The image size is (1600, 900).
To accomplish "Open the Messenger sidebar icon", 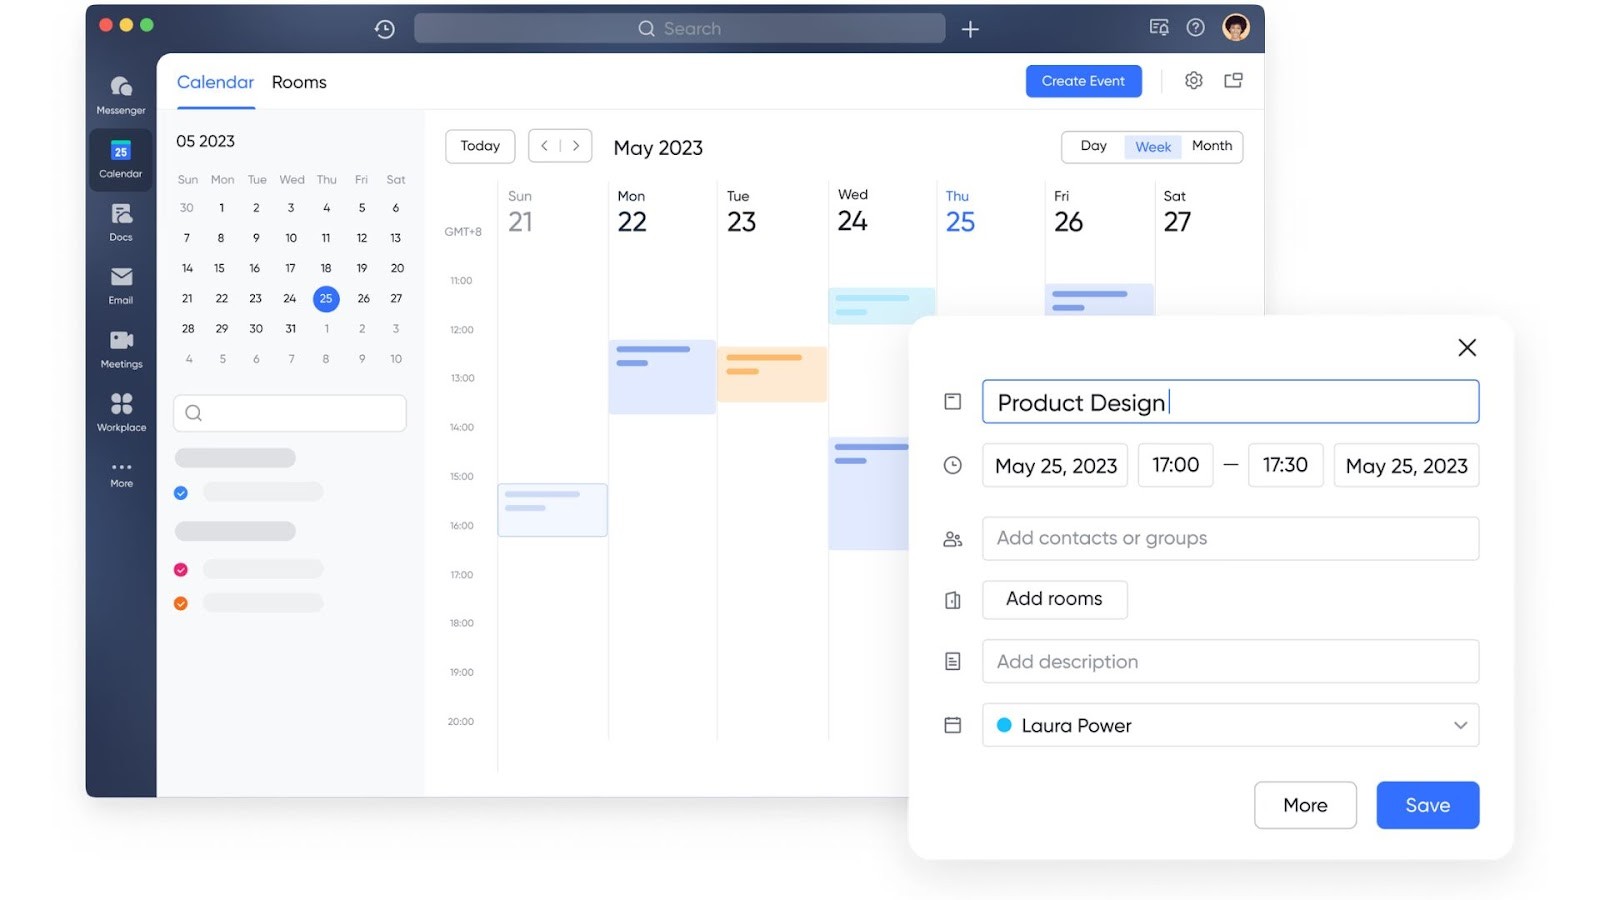I will point(120,93).
